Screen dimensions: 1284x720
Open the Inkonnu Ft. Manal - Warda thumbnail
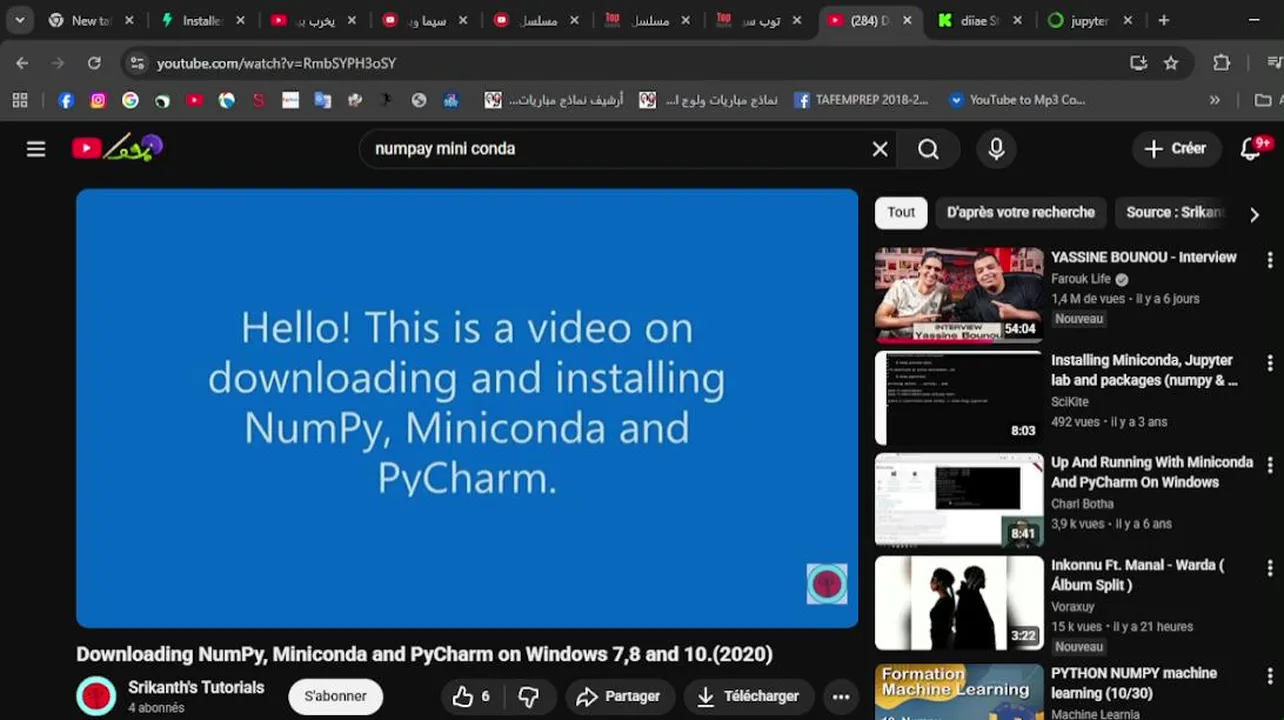click(x=959, y=603)
